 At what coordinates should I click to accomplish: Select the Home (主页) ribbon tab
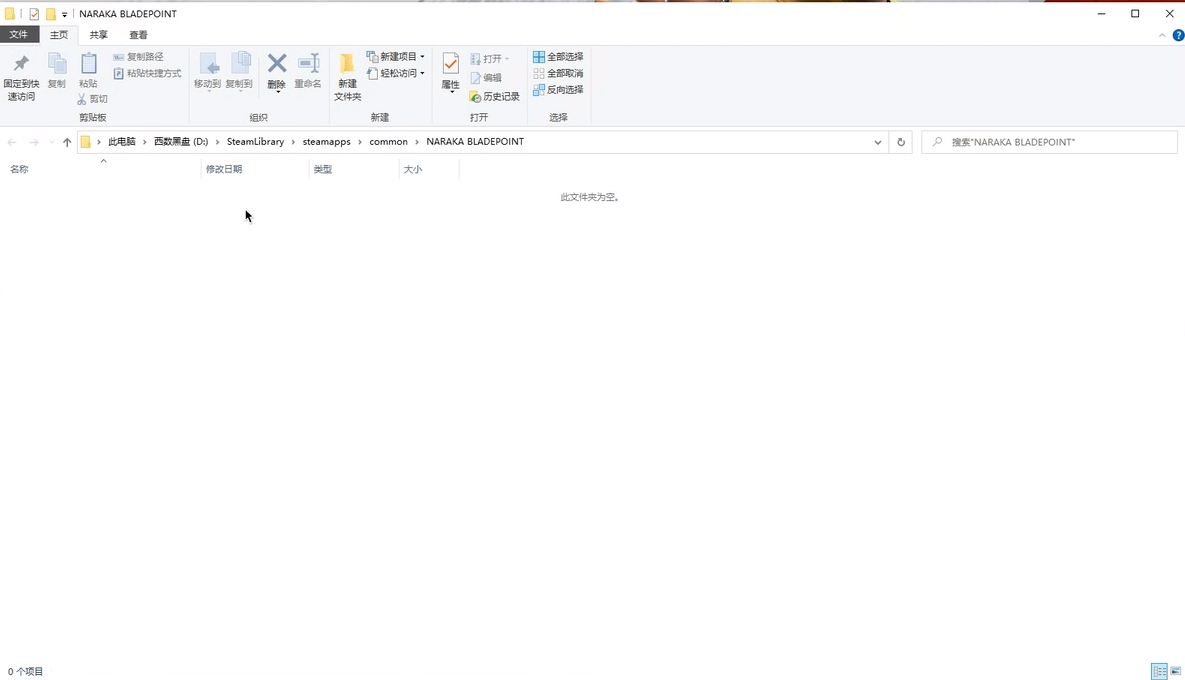click(59, 35)
